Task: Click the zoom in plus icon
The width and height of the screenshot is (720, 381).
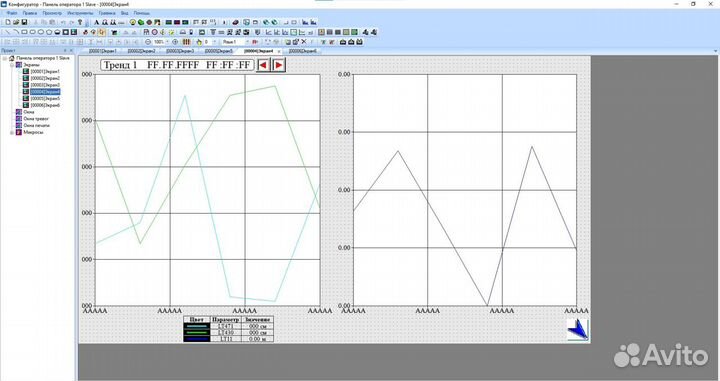Action: click(x=175, y=42)
